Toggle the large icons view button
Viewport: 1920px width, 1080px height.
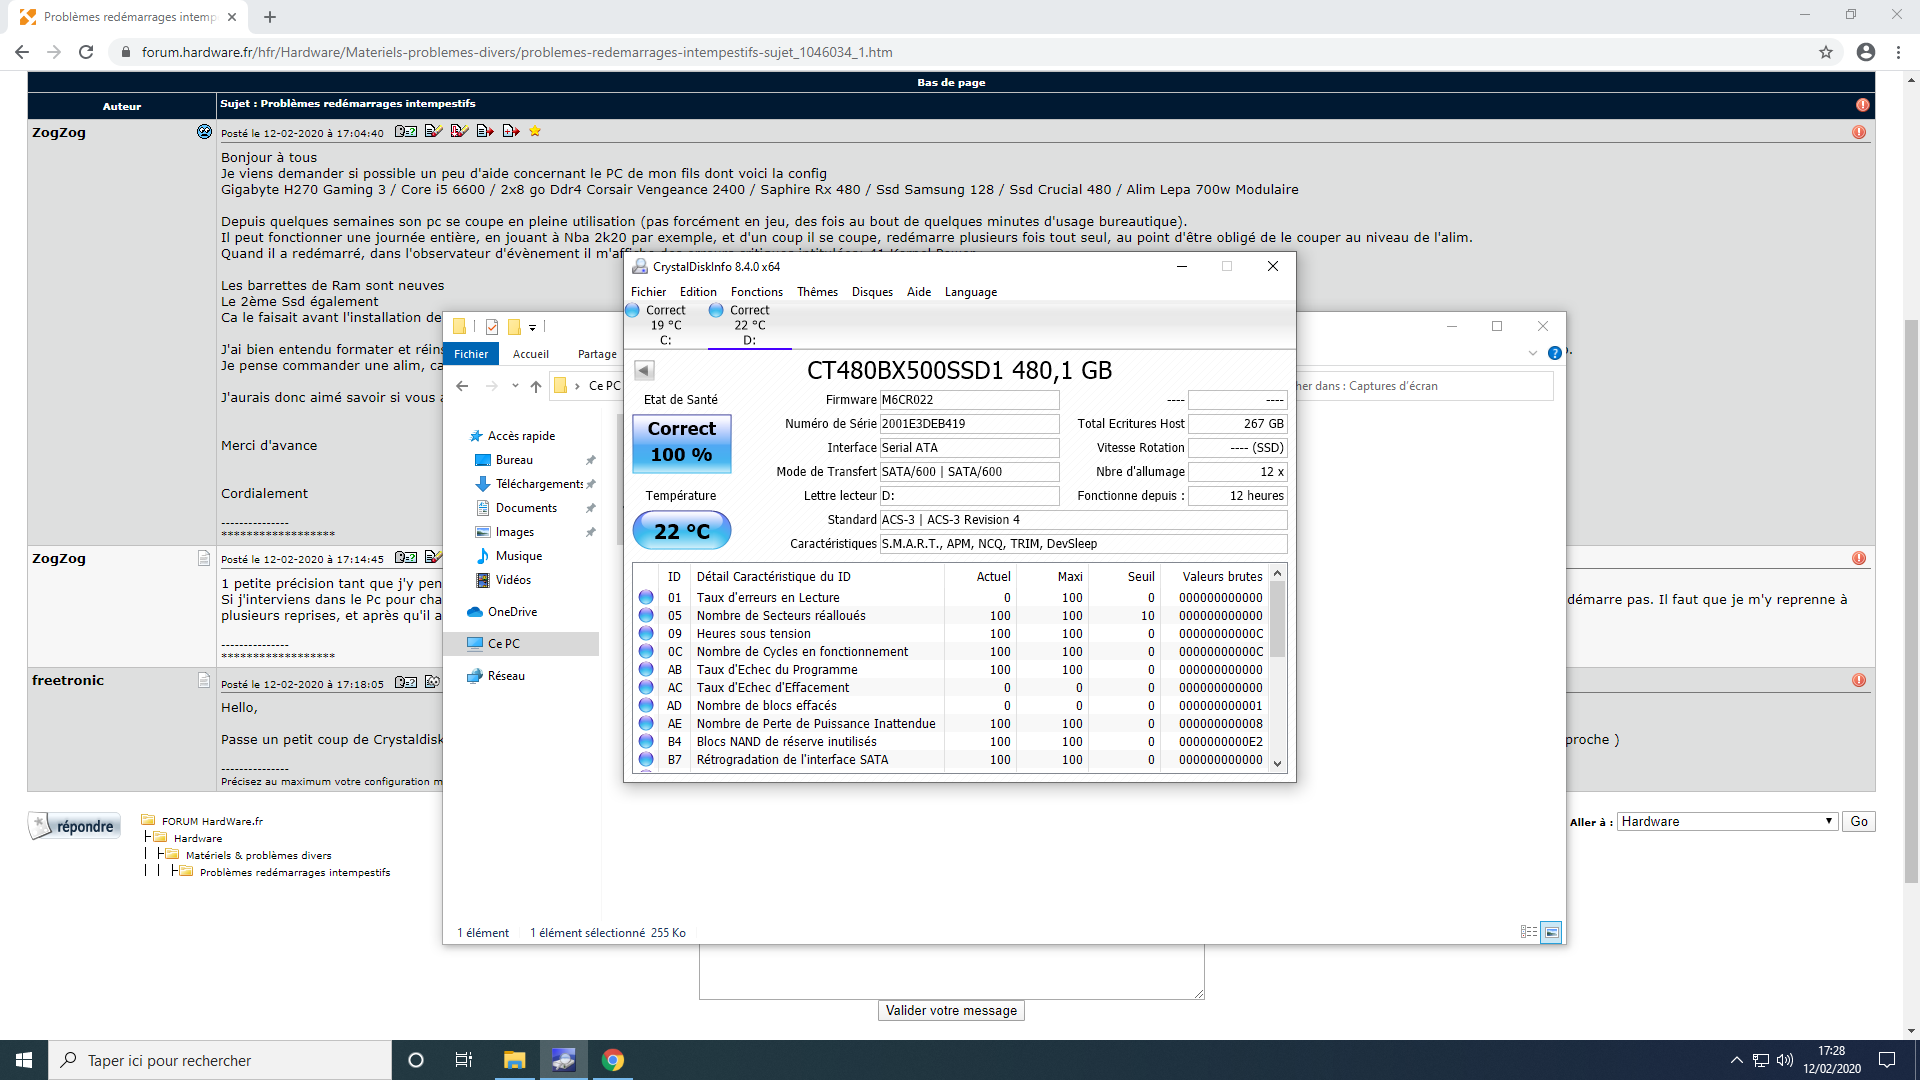point(1551,932)
